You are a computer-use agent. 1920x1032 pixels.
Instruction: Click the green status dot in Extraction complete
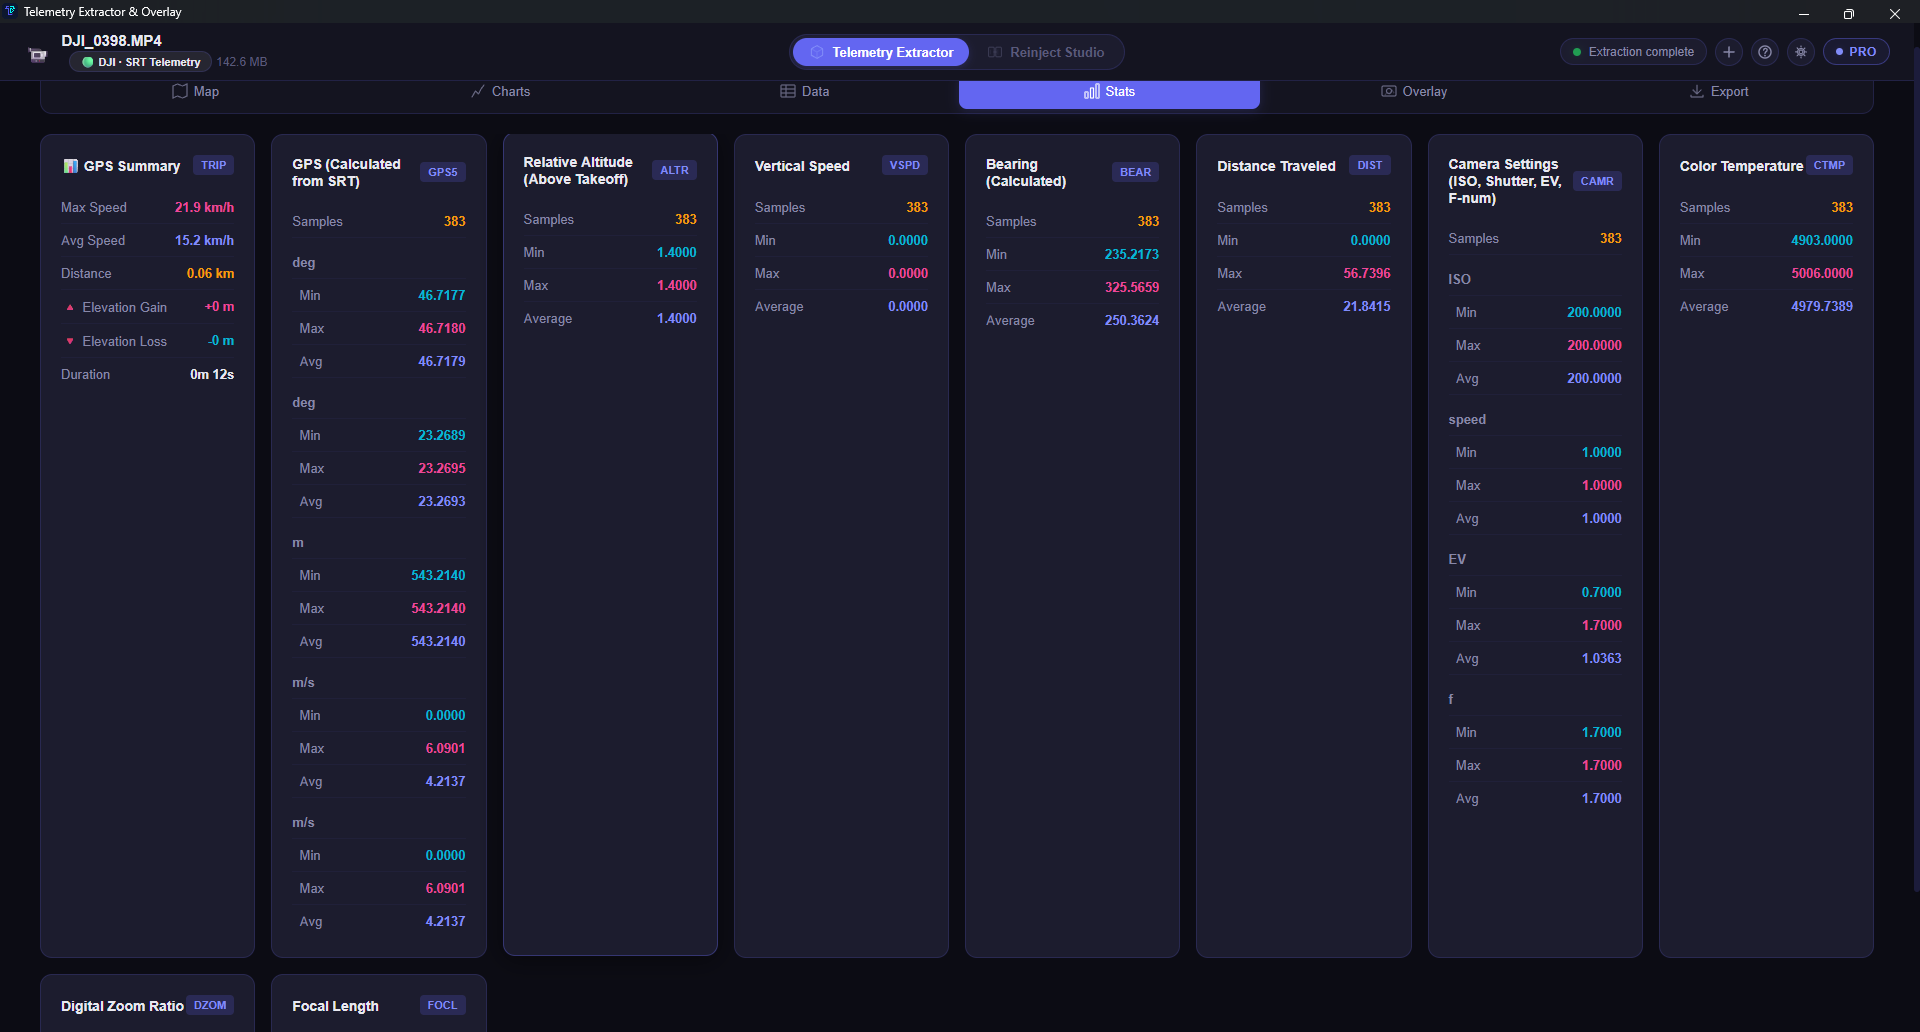coord(1577,51)
